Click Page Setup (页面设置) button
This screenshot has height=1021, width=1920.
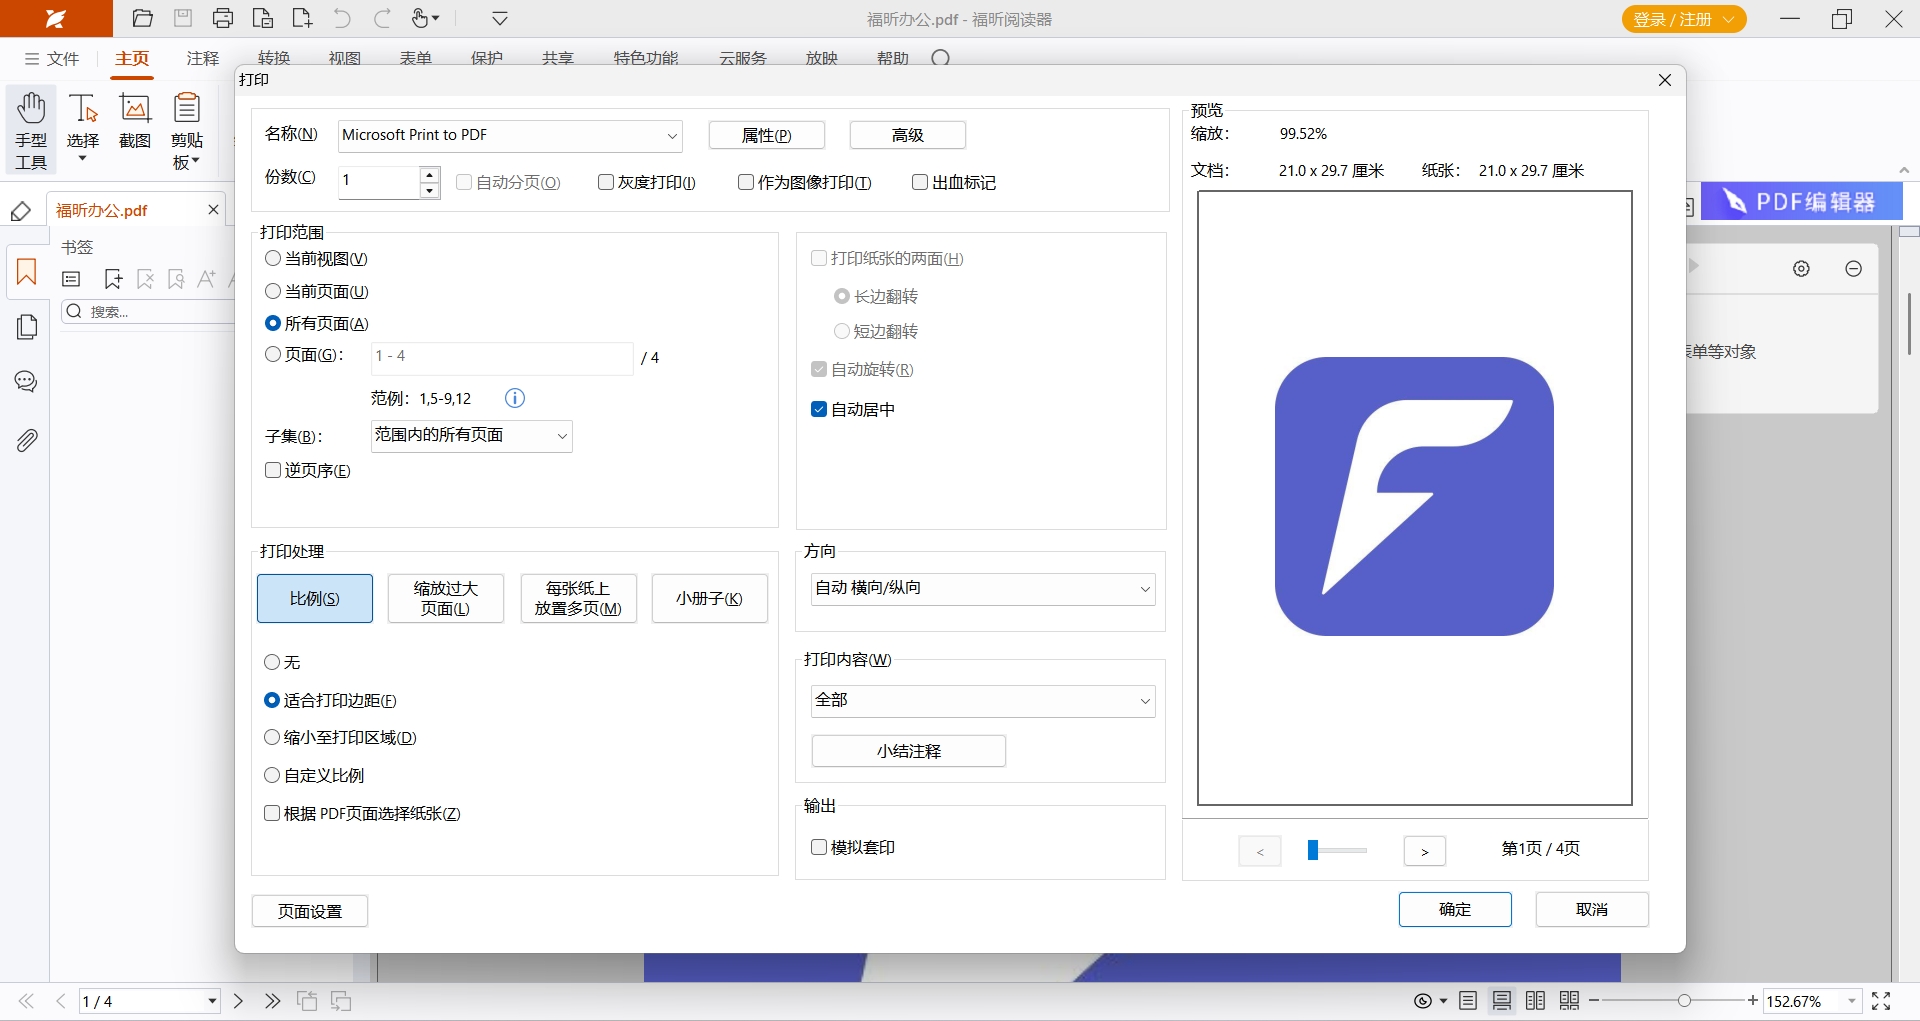(x=310, y=911)
